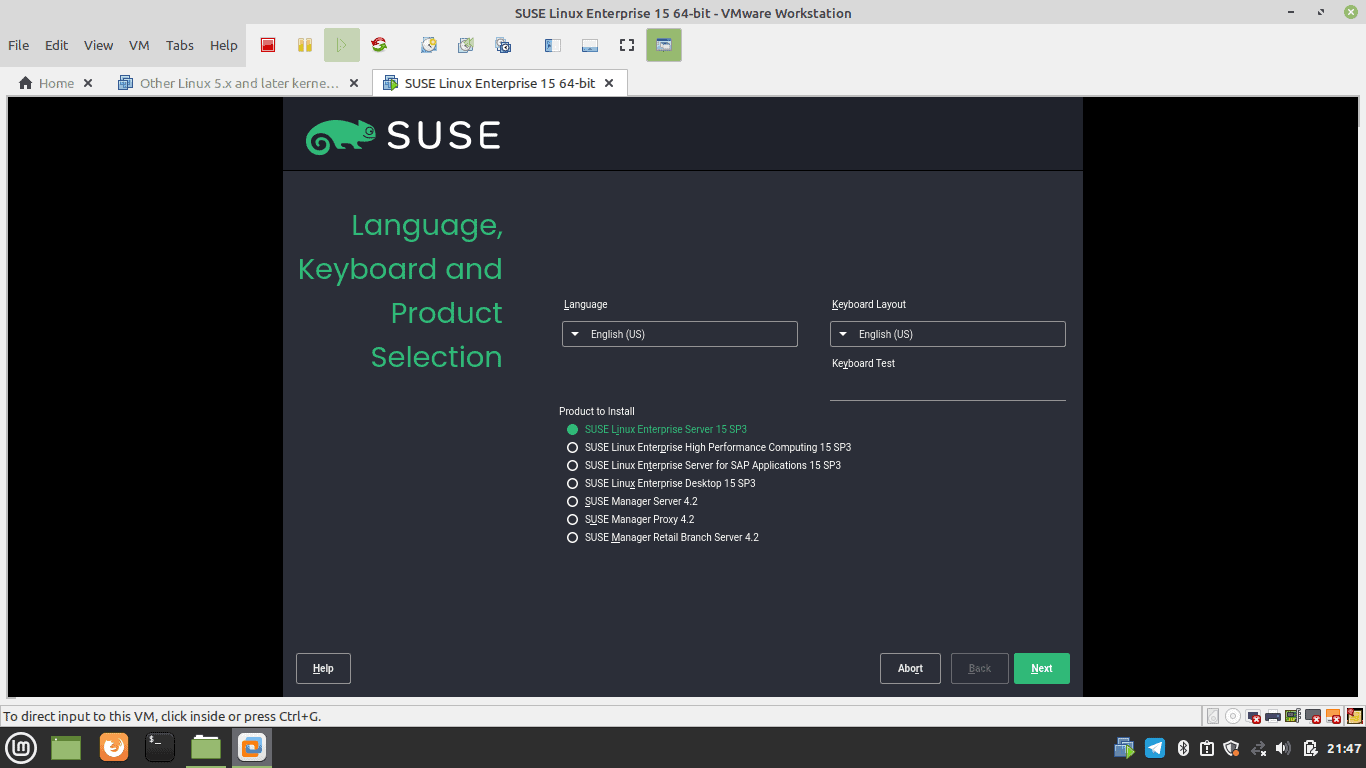
Task: Open the Language dropdown
Action: coord(680,334)
